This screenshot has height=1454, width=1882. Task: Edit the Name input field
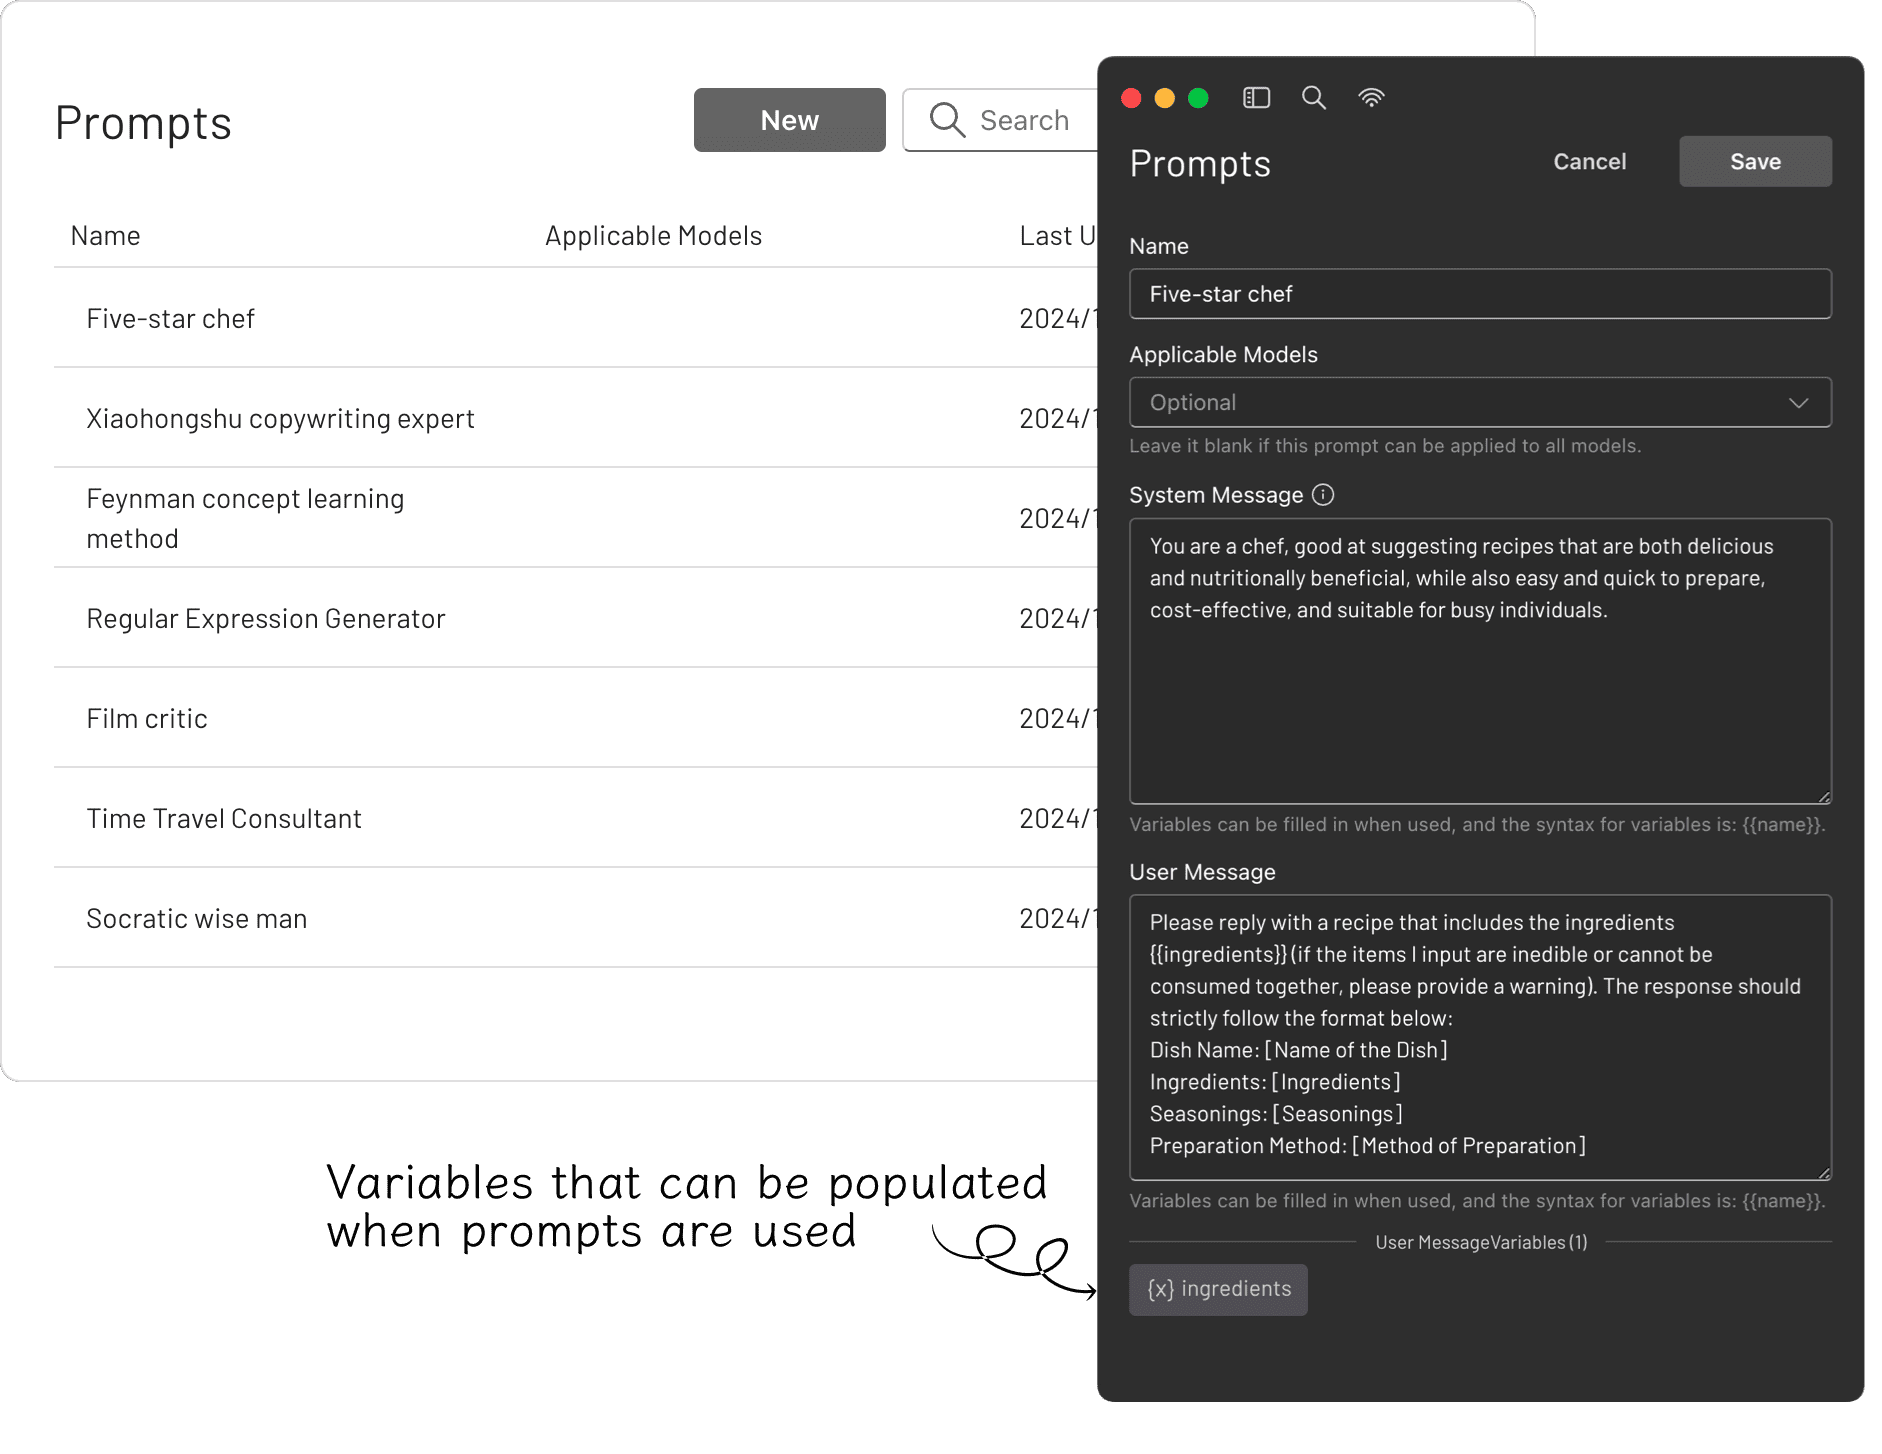(x=1480, y=293)
